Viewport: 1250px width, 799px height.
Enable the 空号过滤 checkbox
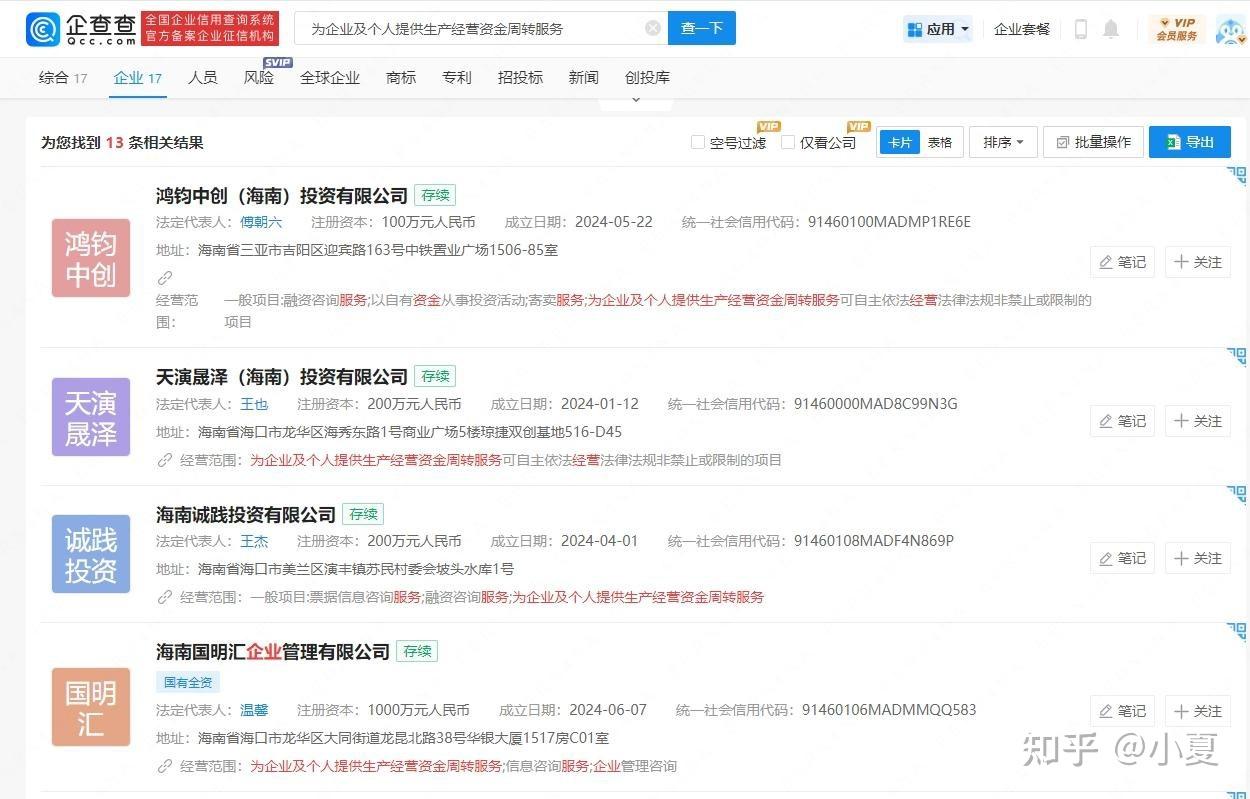pyautogui.click(x=697, y=142)
